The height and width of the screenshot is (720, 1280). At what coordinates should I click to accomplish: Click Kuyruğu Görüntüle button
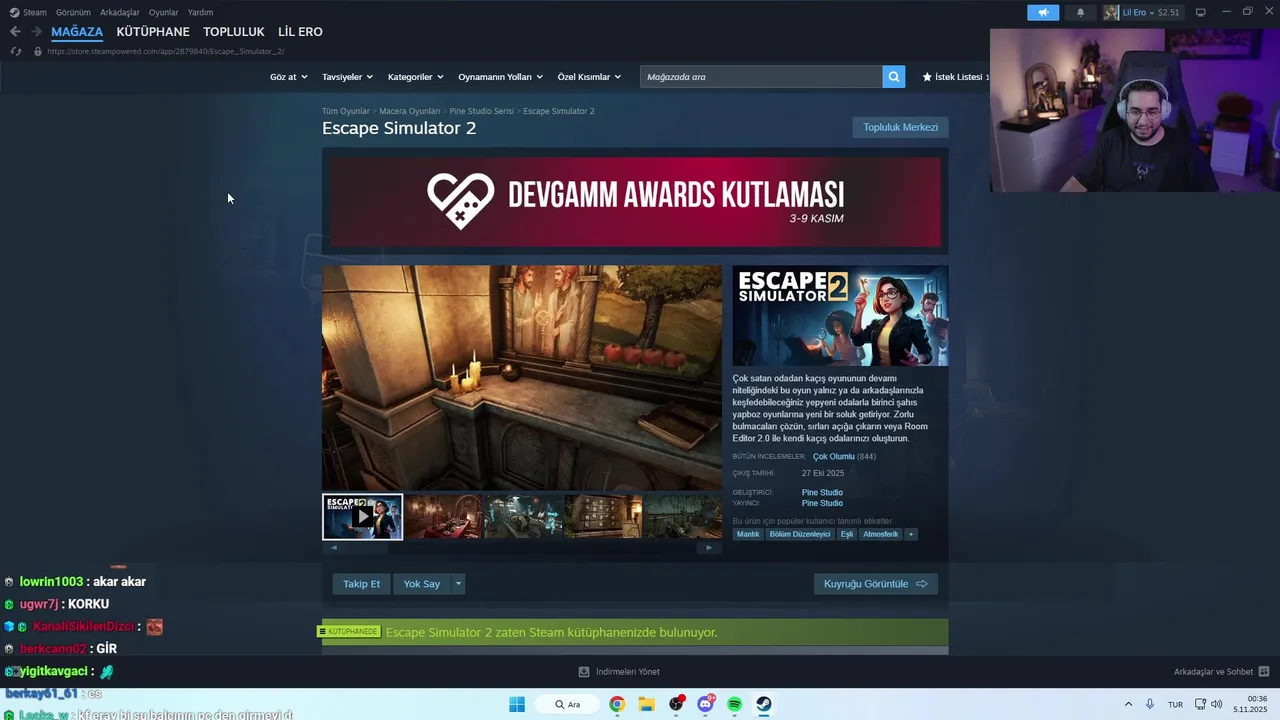[x=875, y=584]
